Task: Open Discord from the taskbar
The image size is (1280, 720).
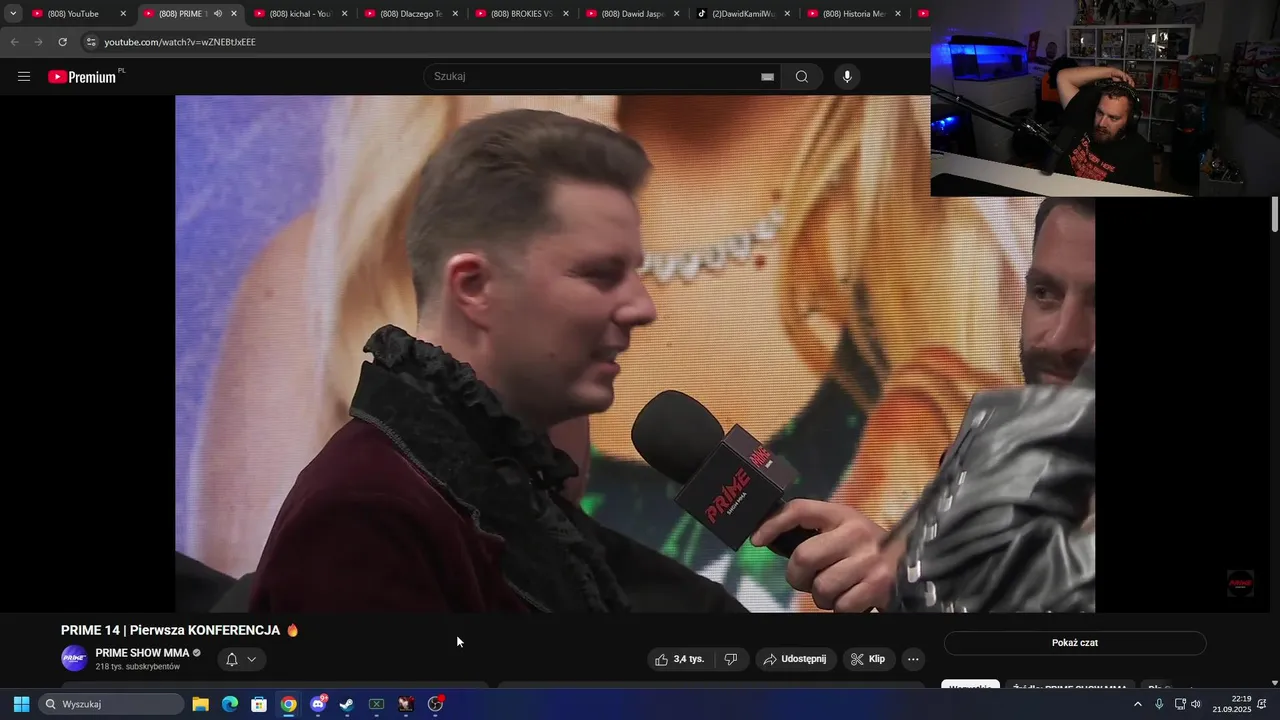Action: (318, 704)
